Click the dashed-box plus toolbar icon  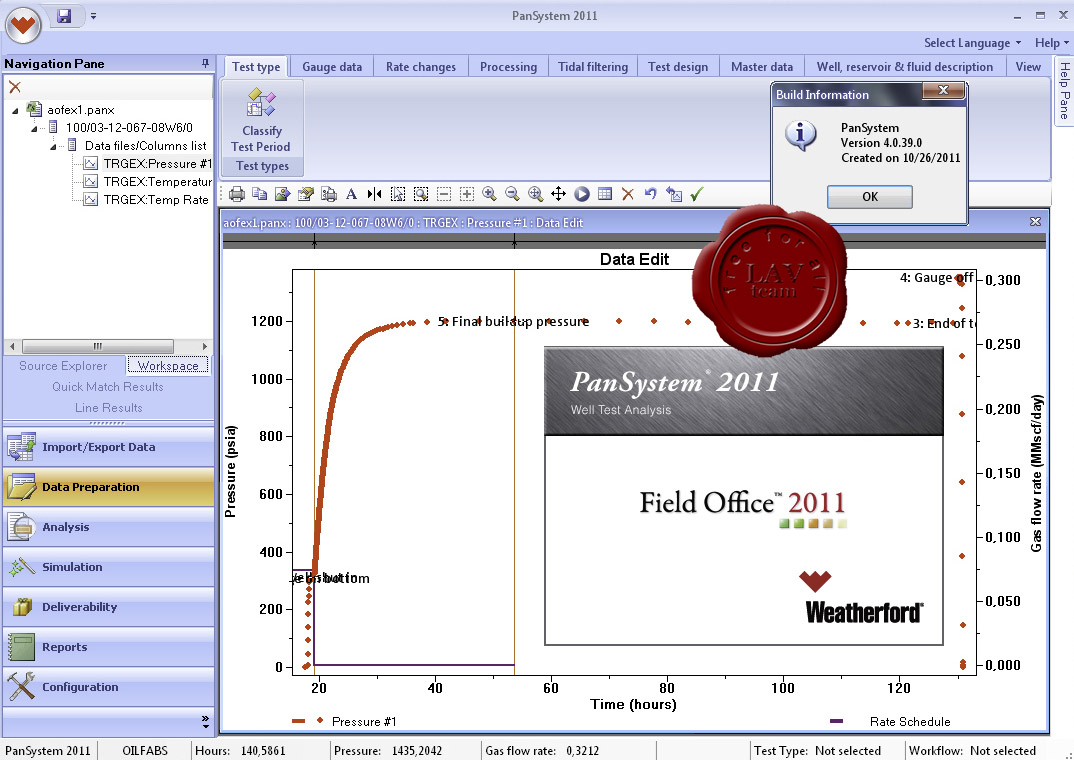point(466,194)
